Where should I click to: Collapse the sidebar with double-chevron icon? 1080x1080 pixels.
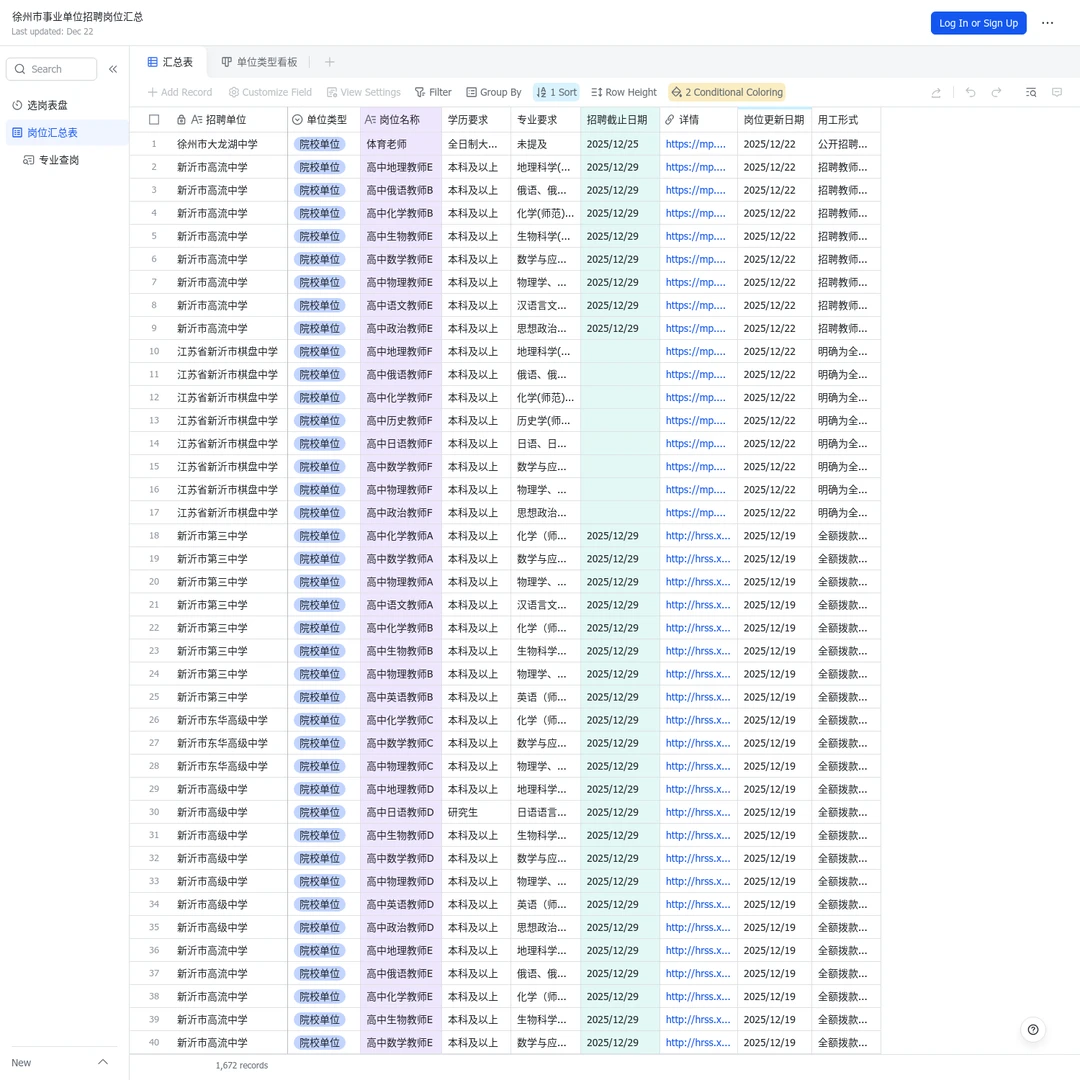click(x=113, y=69)
